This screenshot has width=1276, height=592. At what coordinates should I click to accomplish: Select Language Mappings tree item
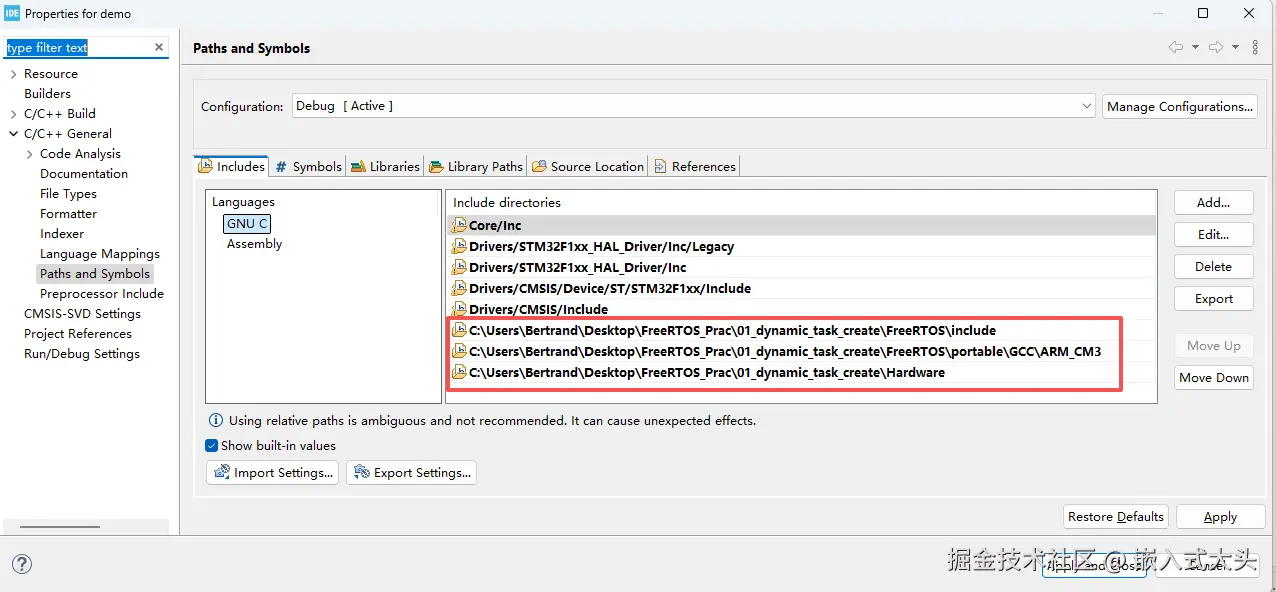(100, 254)
